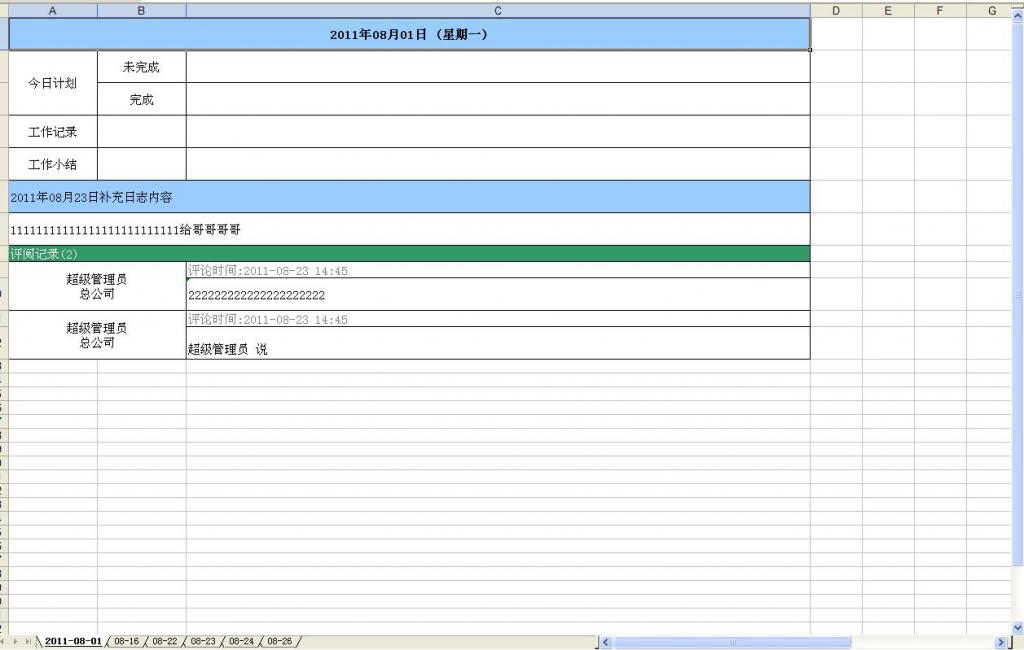Switch to the 08-22 sheet tab
Screen dimensions: 1024x650
click(x=163, y=641)
